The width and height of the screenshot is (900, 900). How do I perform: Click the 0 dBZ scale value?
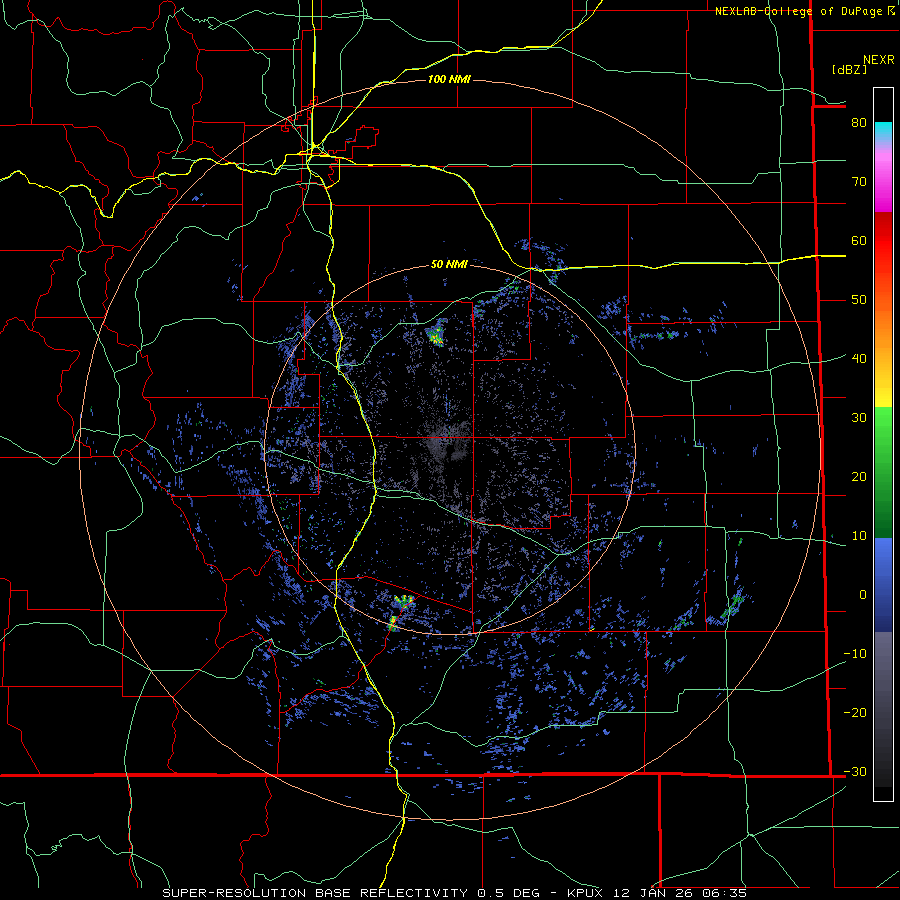click(x=862, y=595)
